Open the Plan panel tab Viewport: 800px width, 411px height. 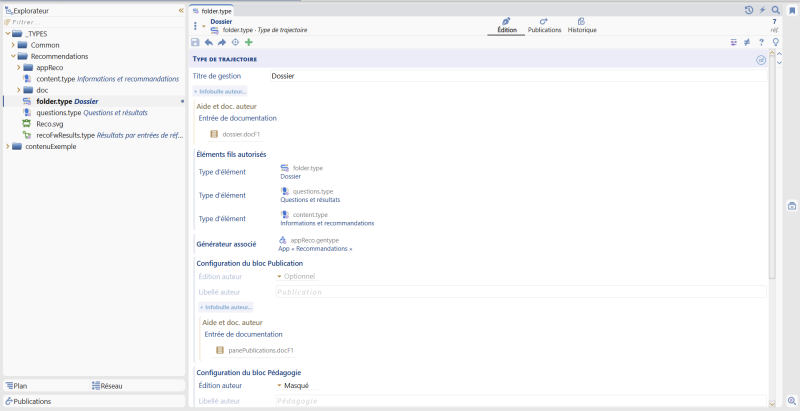click(47, 386)
